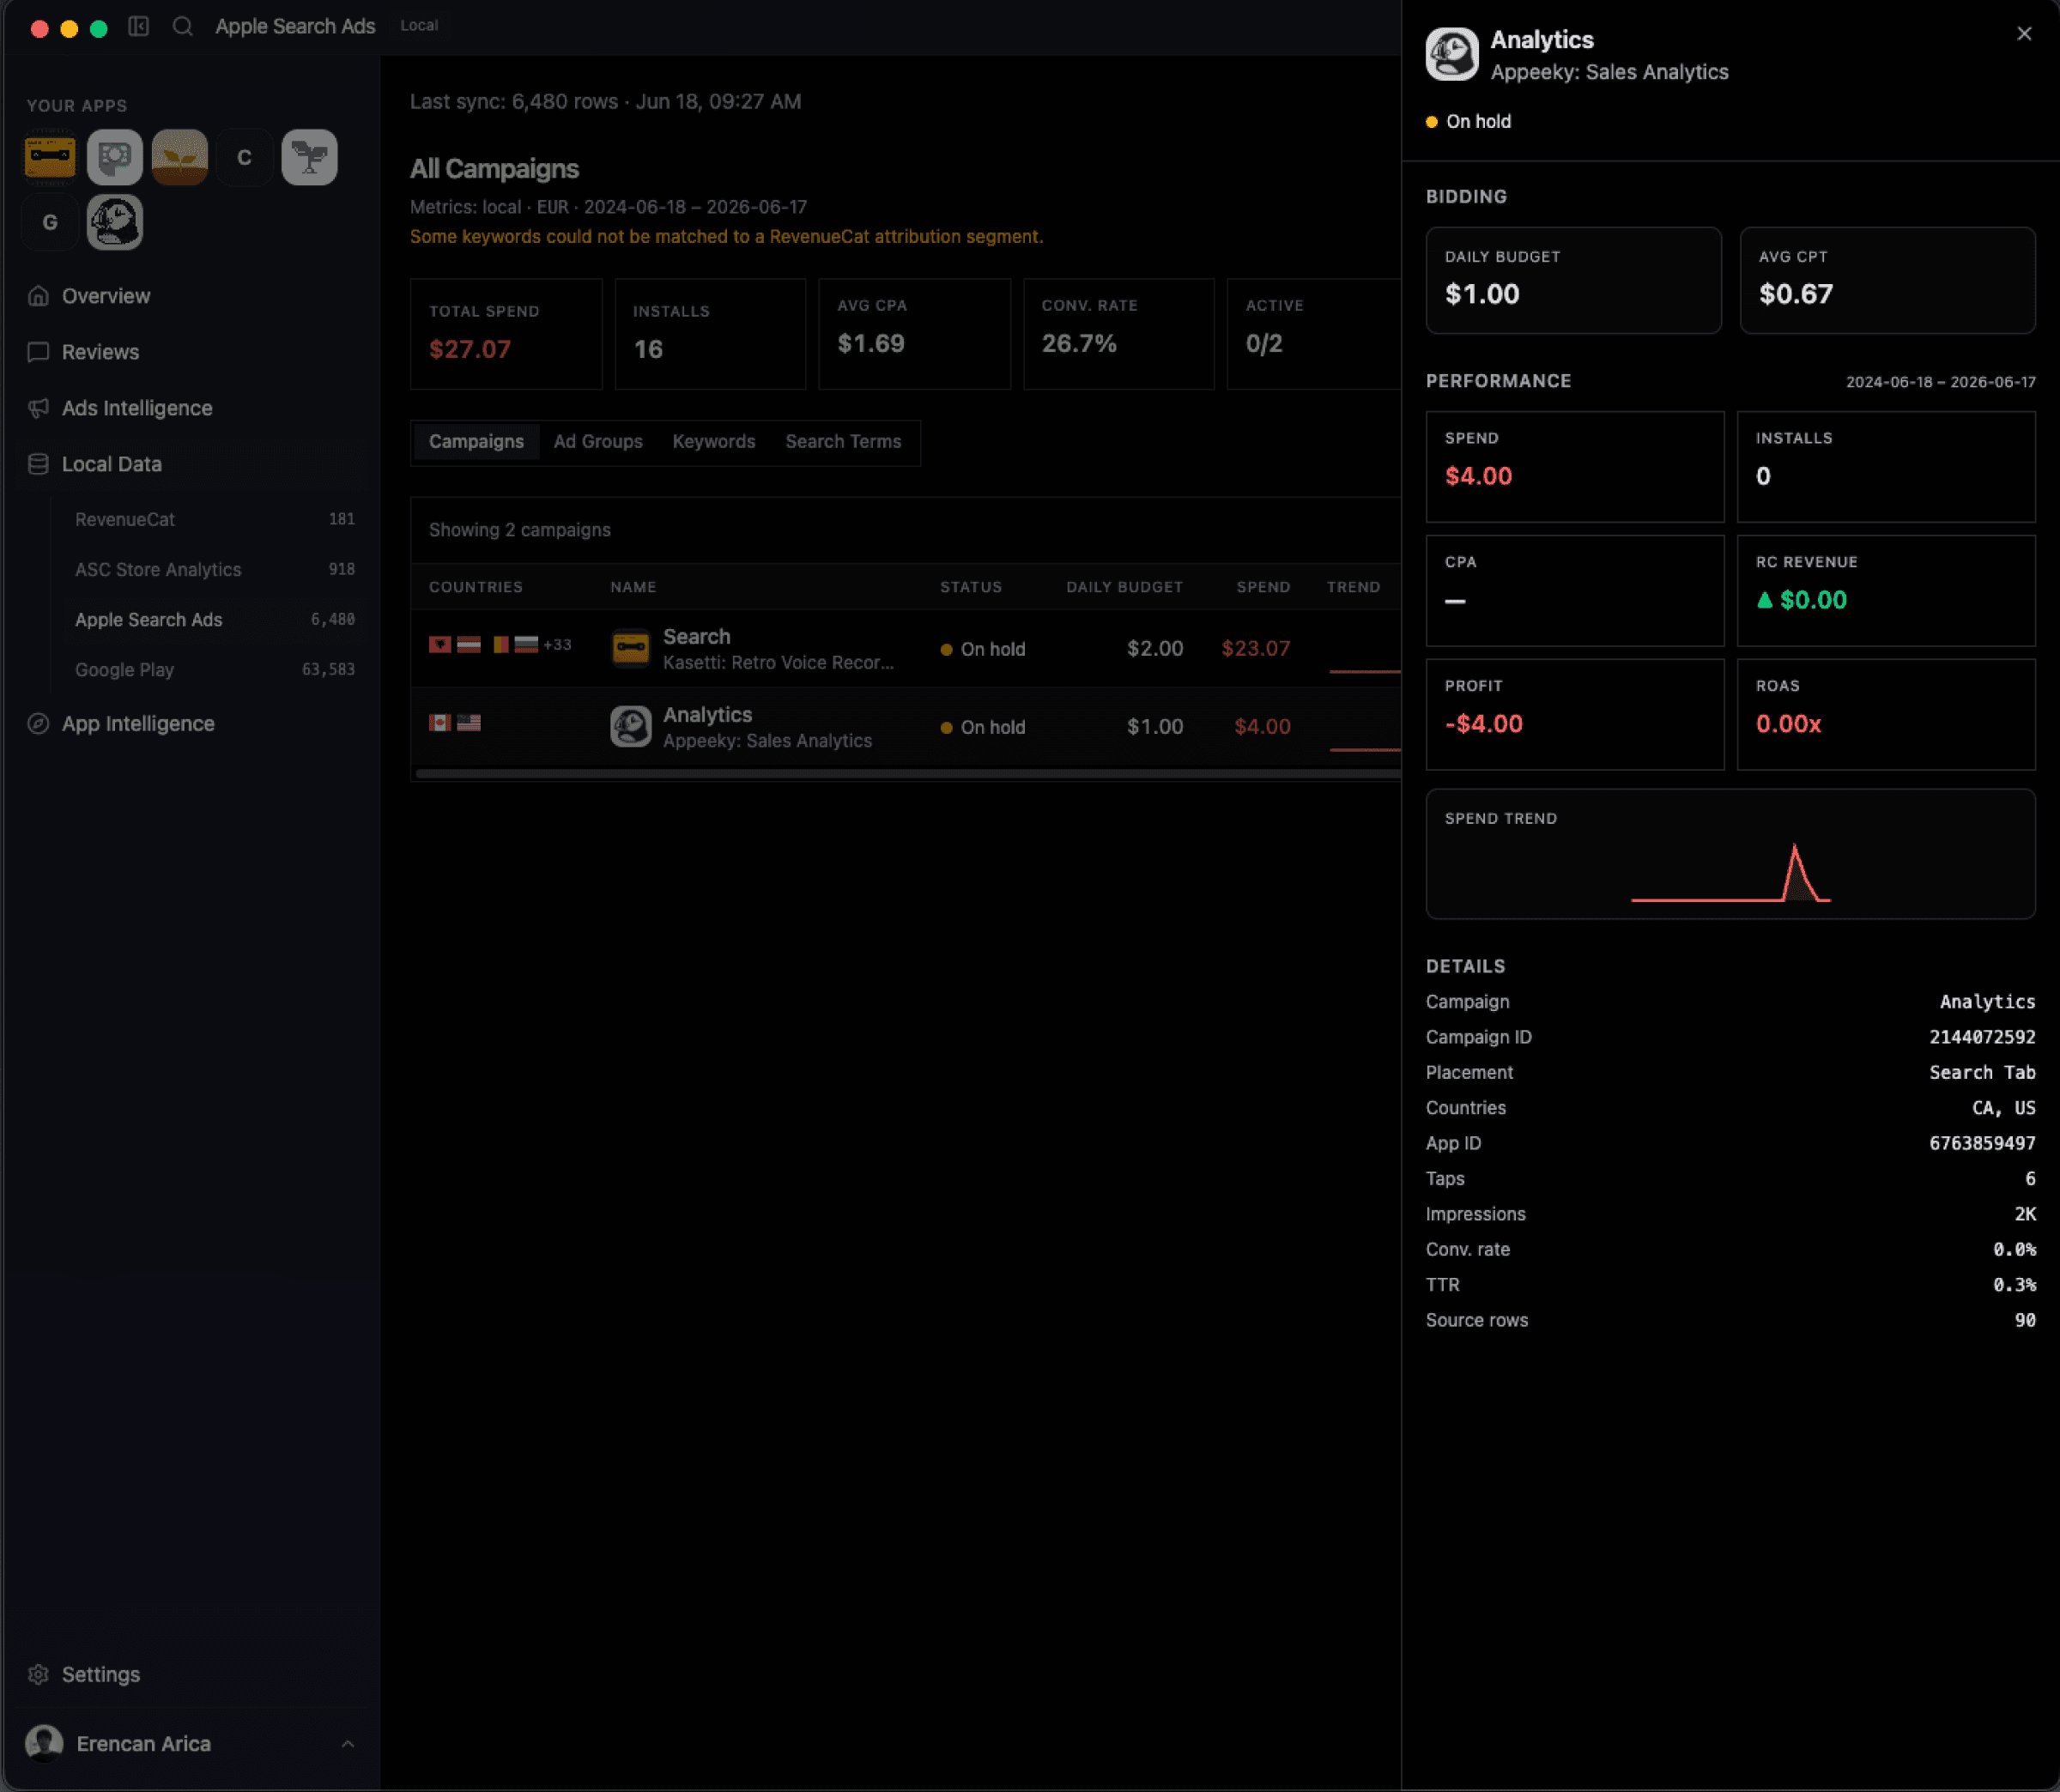Click the Installs 16 summary card
Screen dimensions: 2060x1792
(710, 334)
